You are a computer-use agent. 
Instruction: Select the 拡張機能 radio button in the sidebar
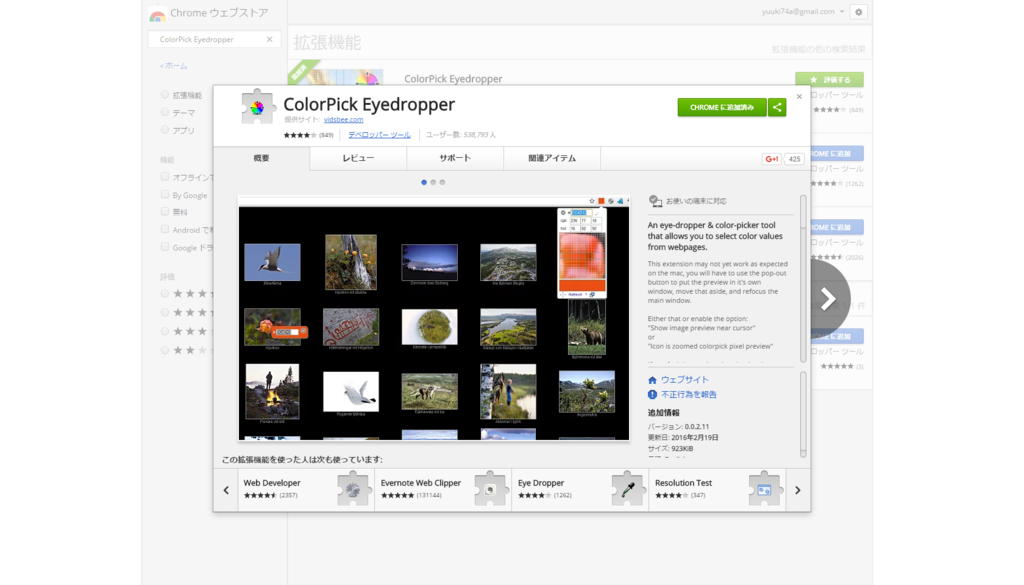tap(165, 95)
